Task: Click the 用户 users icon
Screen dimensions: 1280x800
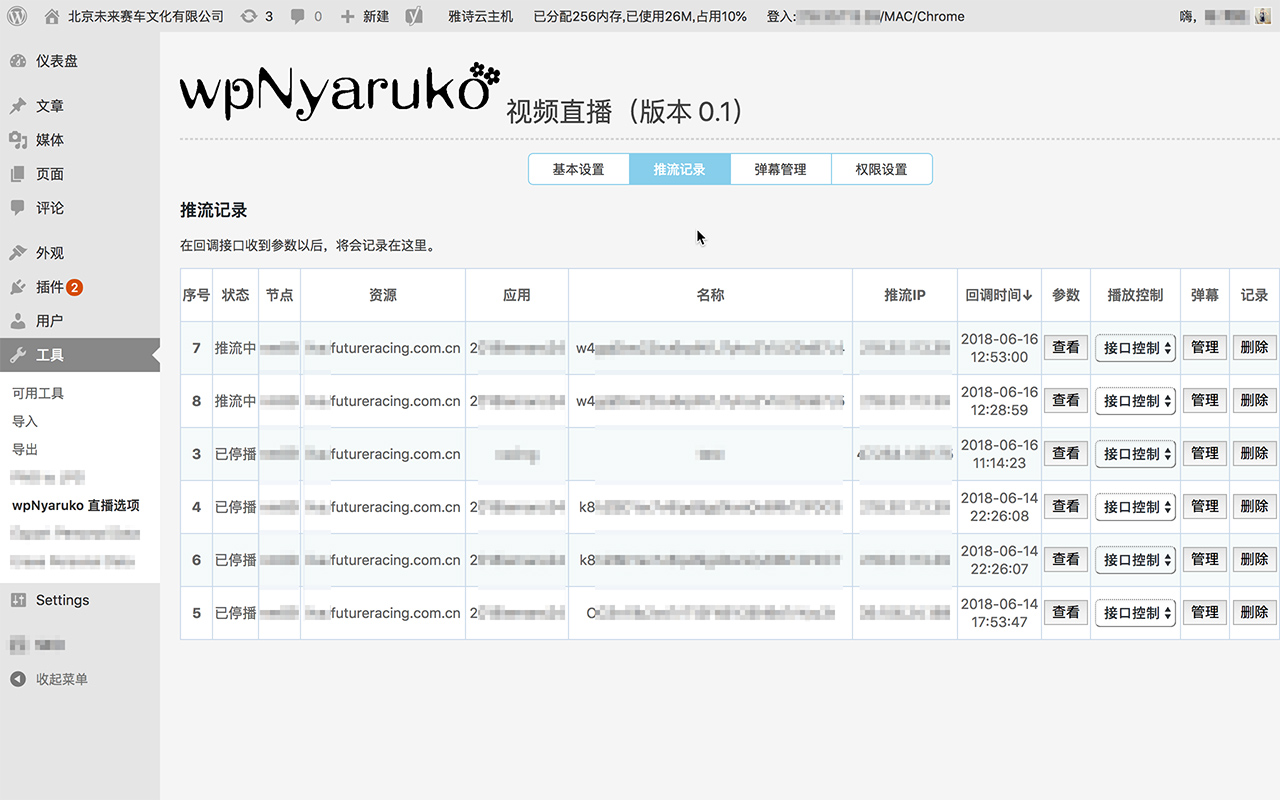Action: click(18, 321)
